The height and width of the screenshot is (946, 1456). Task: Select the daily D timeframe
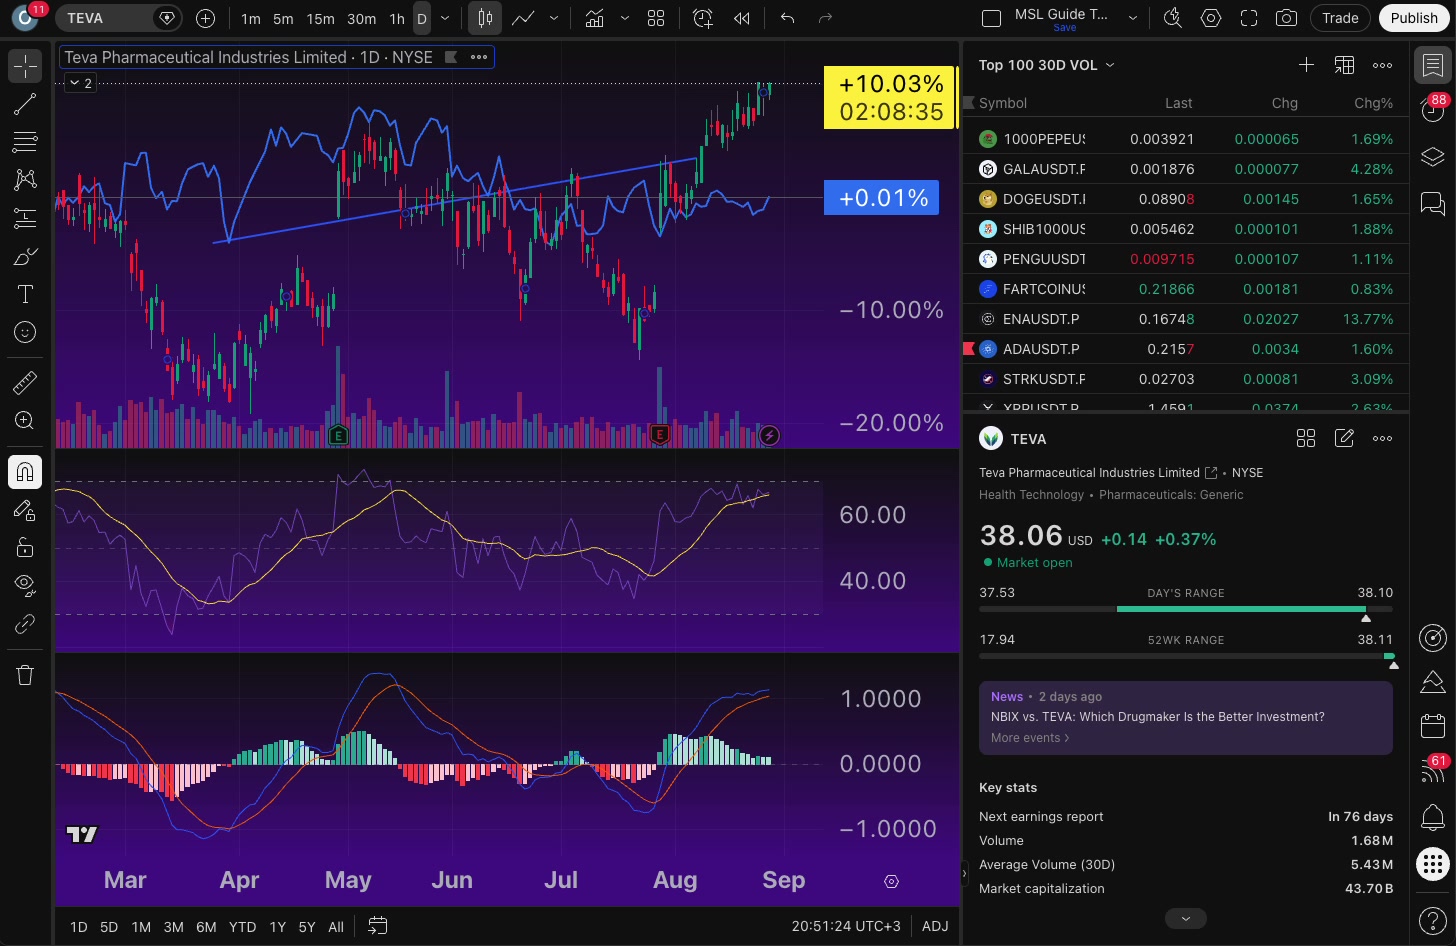421,18
